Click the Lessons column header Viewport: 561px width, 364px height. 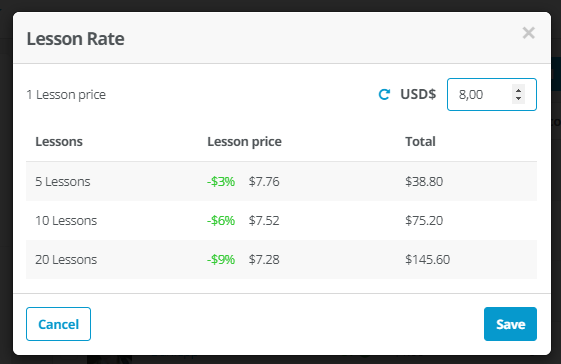59,142
